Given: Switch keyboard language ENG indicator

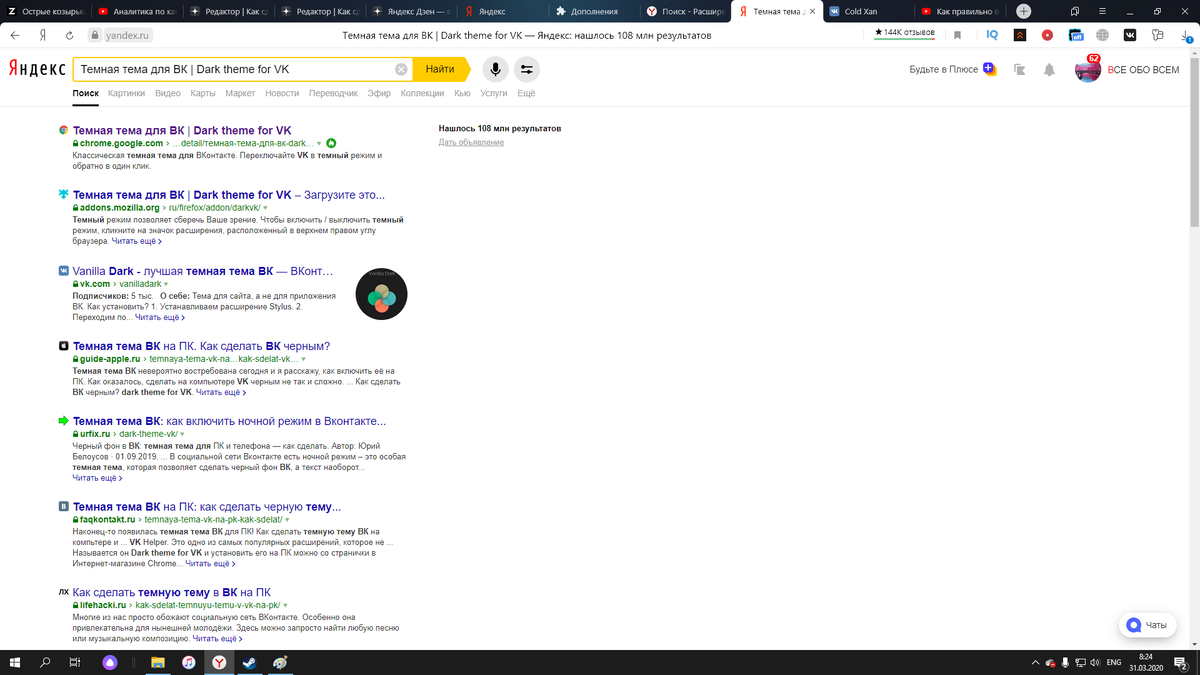Looking at the screenshot, I should pos(1113,662).
